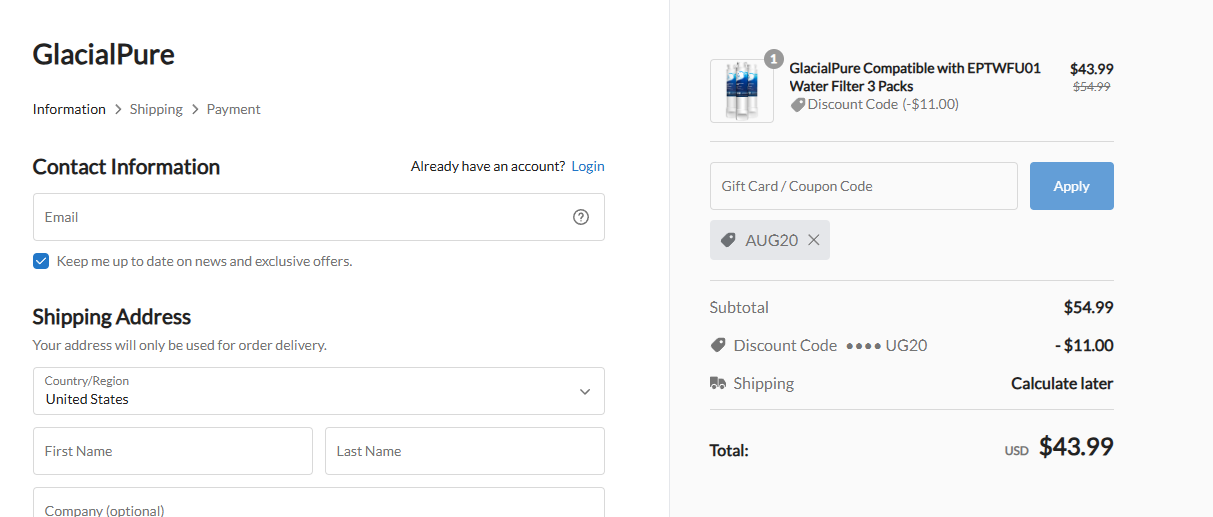Image resolution: width=1213 pixels, height=517 pixels.
Task: Click the Apply coupon button
Action: (1071, 186)
